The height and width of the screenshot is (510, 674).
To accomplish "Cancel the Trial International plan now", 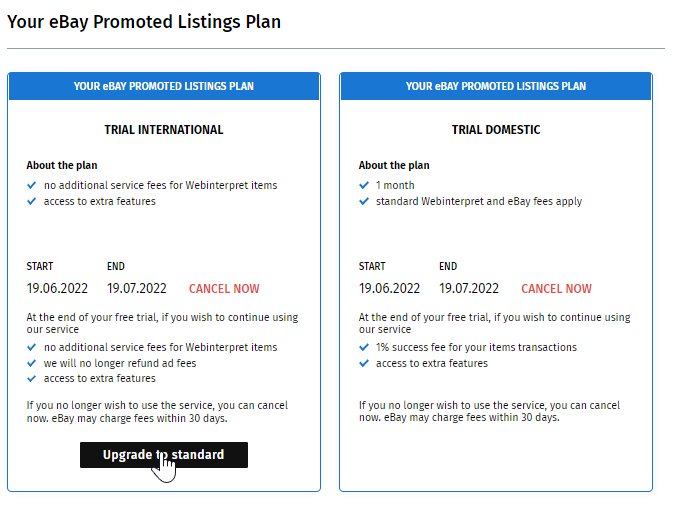I will (x=224, y=289).
